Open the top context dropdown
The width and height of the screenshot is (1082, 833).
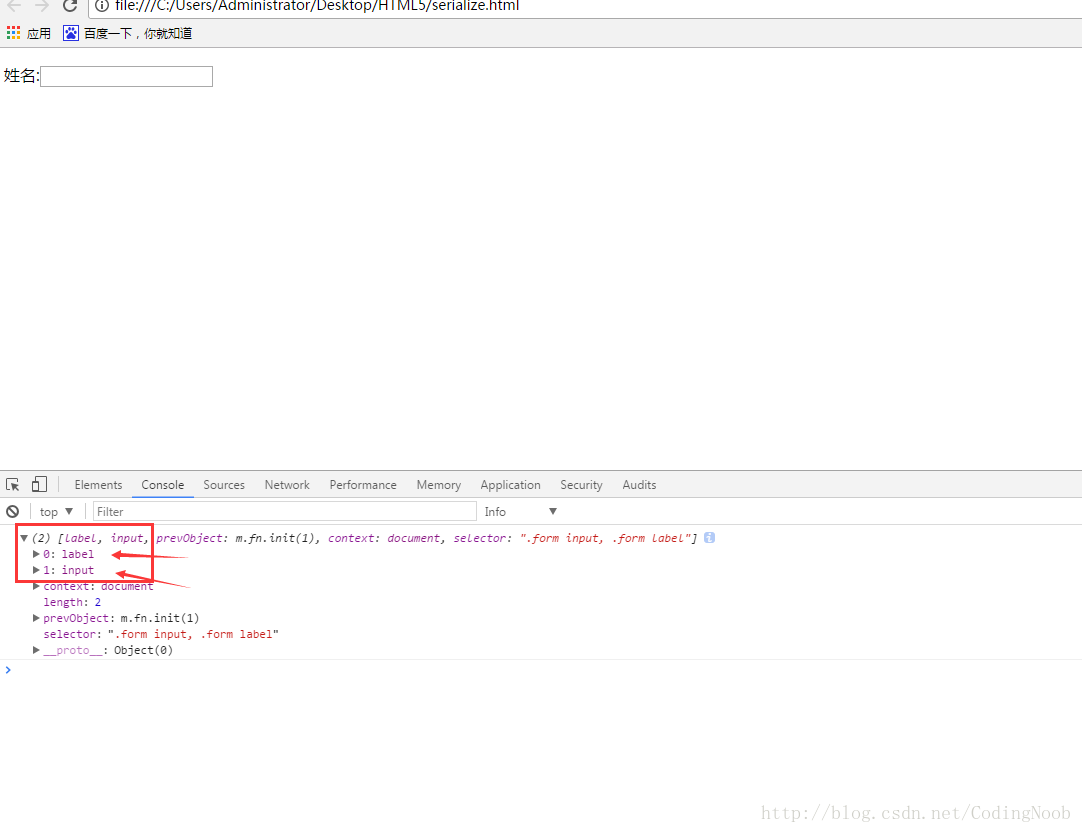pyautogui.click(x=57, y=511)
